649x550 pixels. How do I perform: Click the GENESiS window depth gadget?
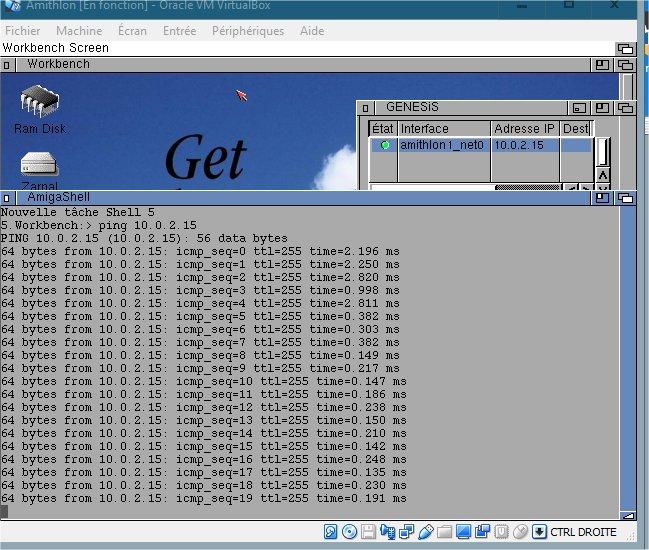pos(625,108)
